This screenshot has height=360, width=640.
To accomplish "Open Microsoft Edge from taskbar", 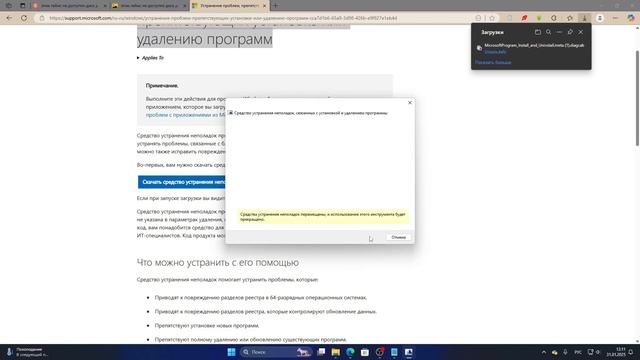I will tap(350, 352).
